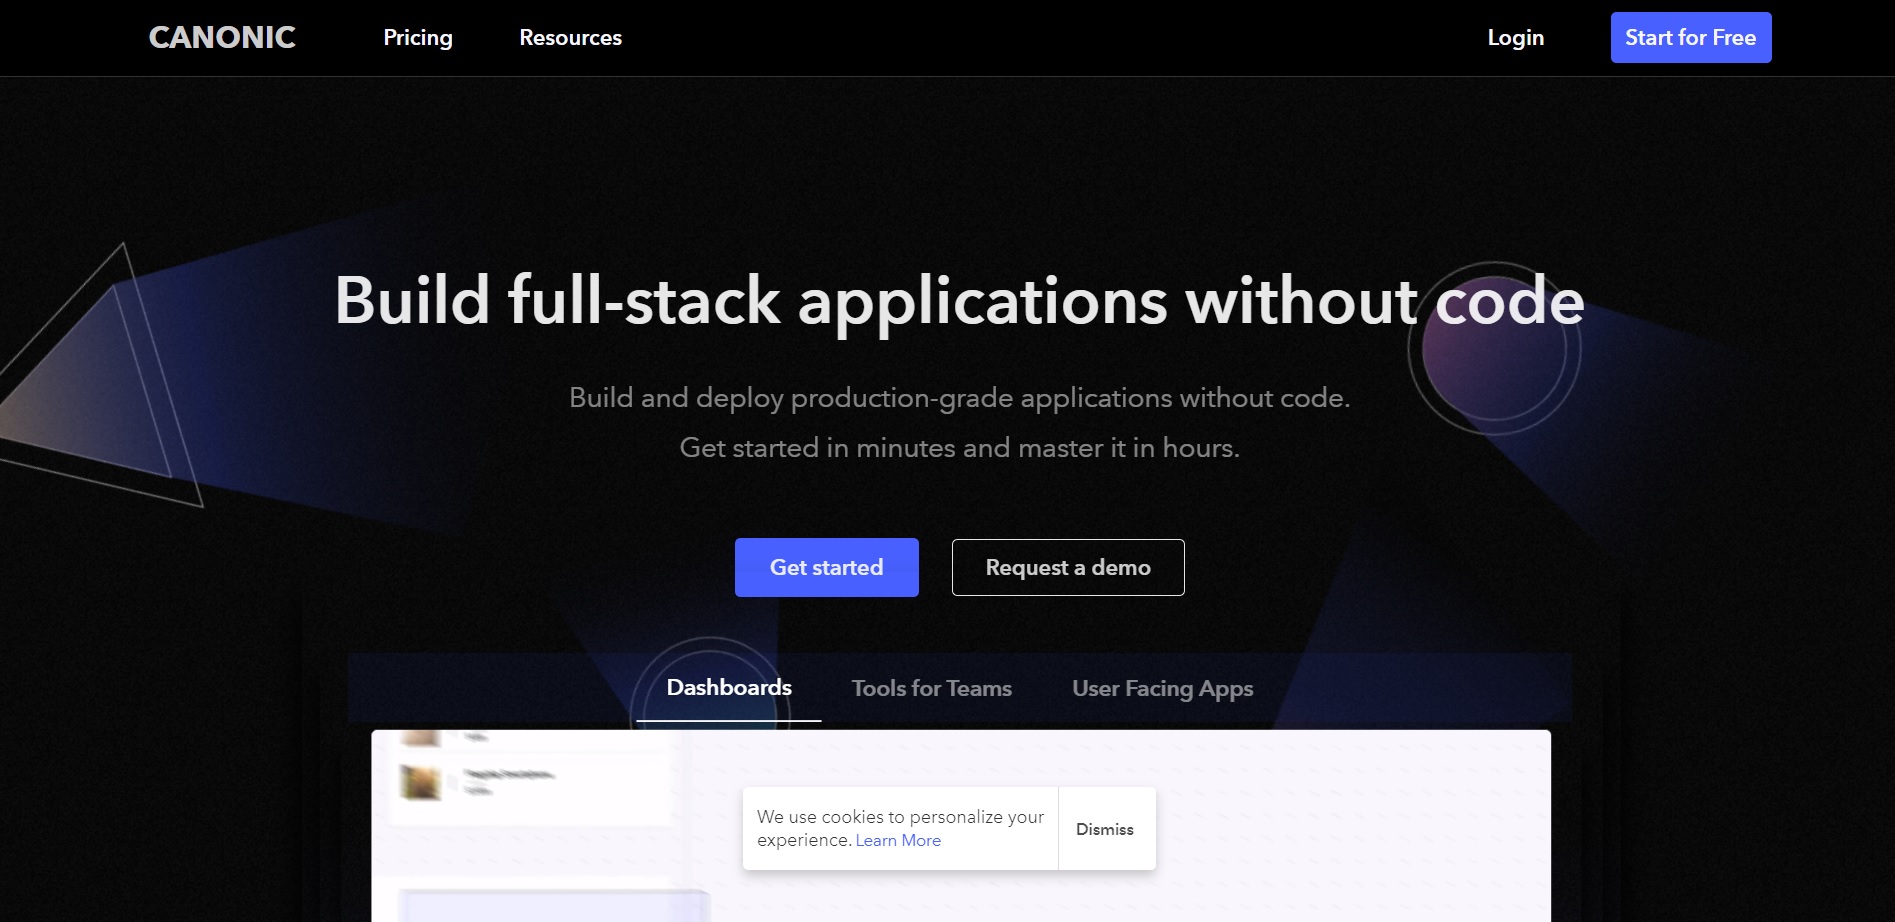Click the text 'Get started in minutes and master it in hours.'

[960, 448]
